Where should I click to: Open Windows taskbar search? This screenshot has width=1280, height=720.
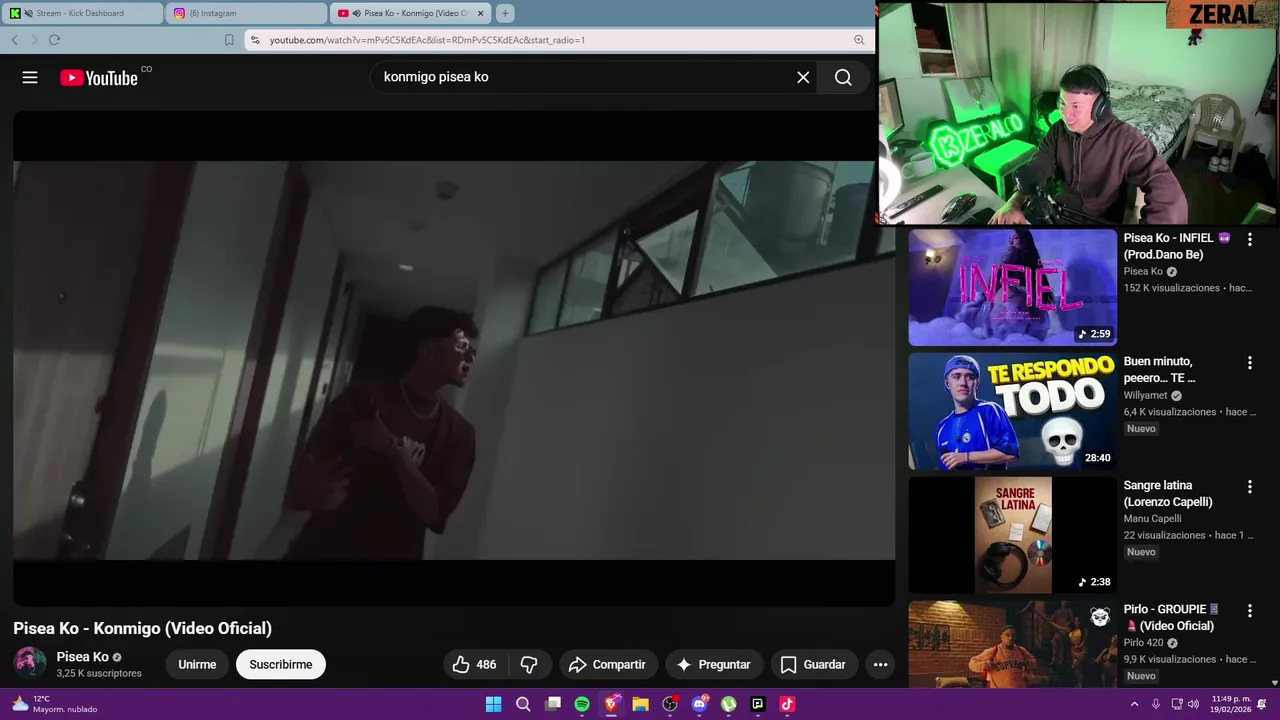(523, 704)
